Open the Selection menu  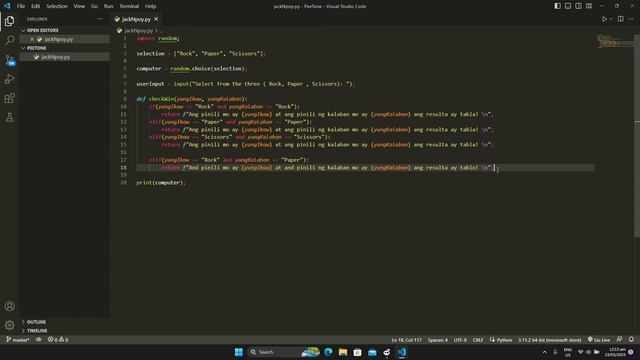point(57,6)
